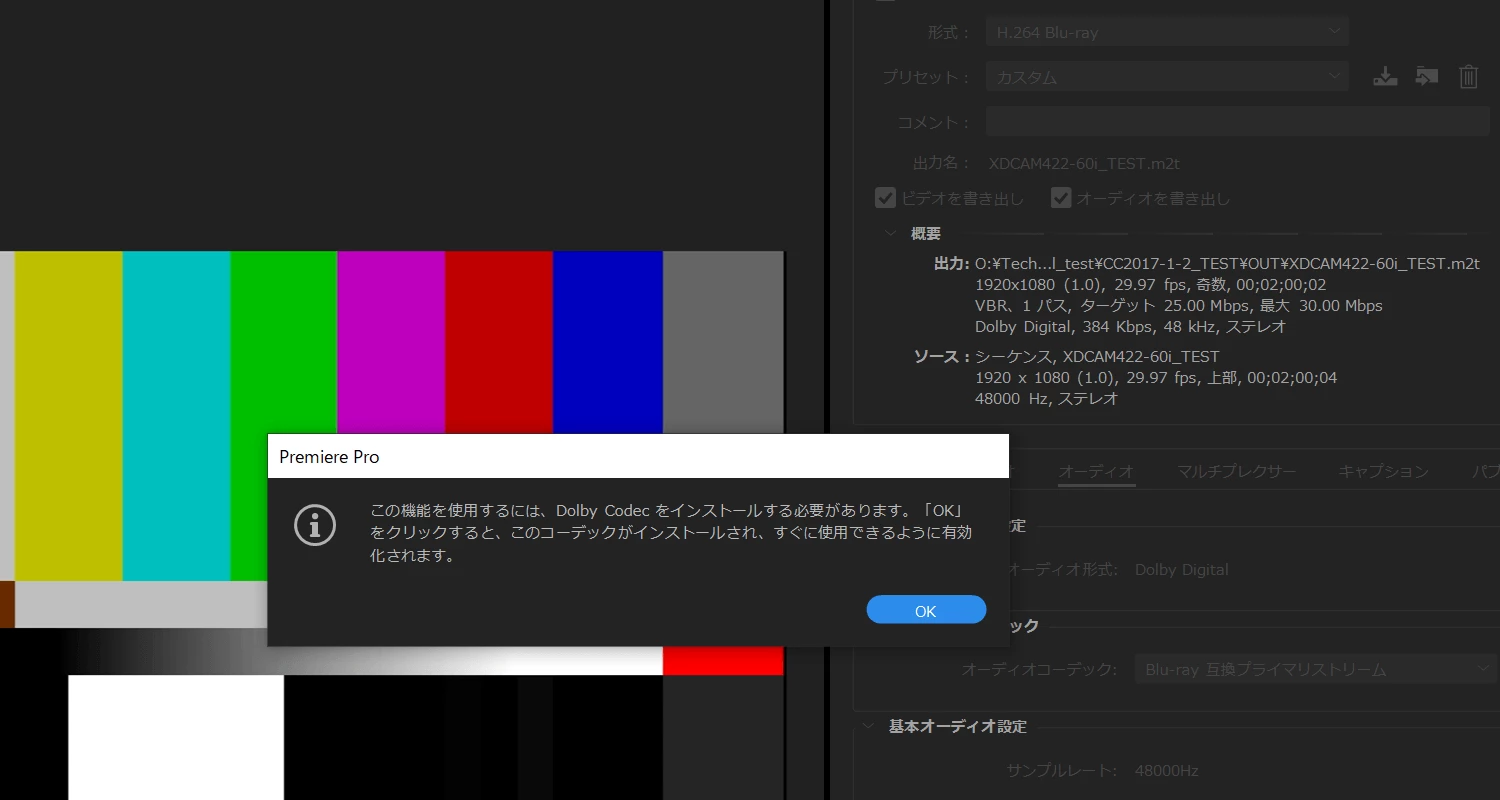Open the 形式 dropdown showing H.264 Blu-ray
This screenshot has width=1500, height=800.
[1167, 32]
